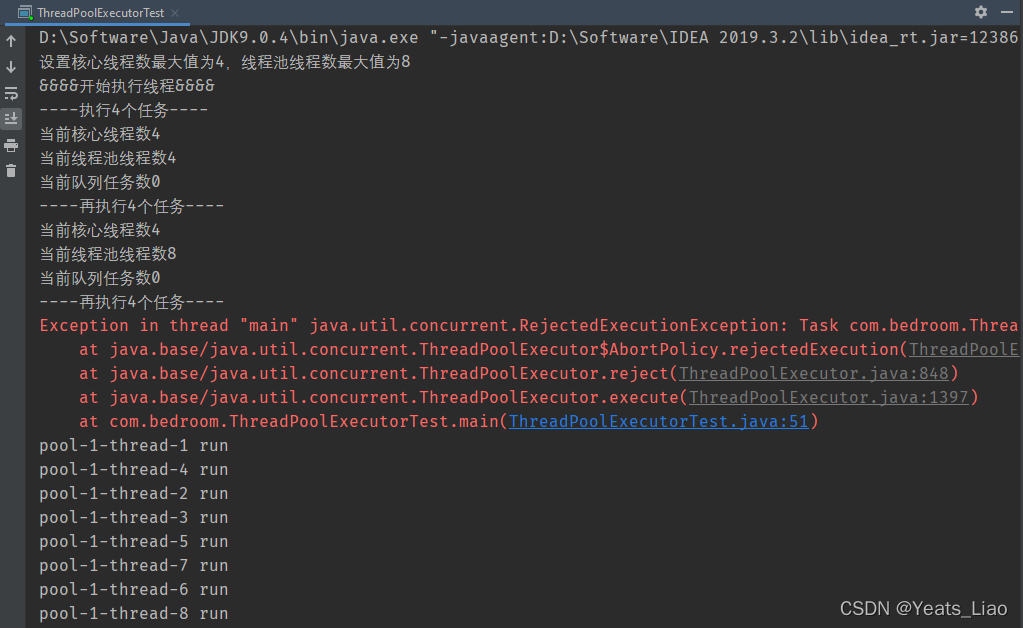
Task: Toggle scroll to end of console
Action: [x=11, y=119]
